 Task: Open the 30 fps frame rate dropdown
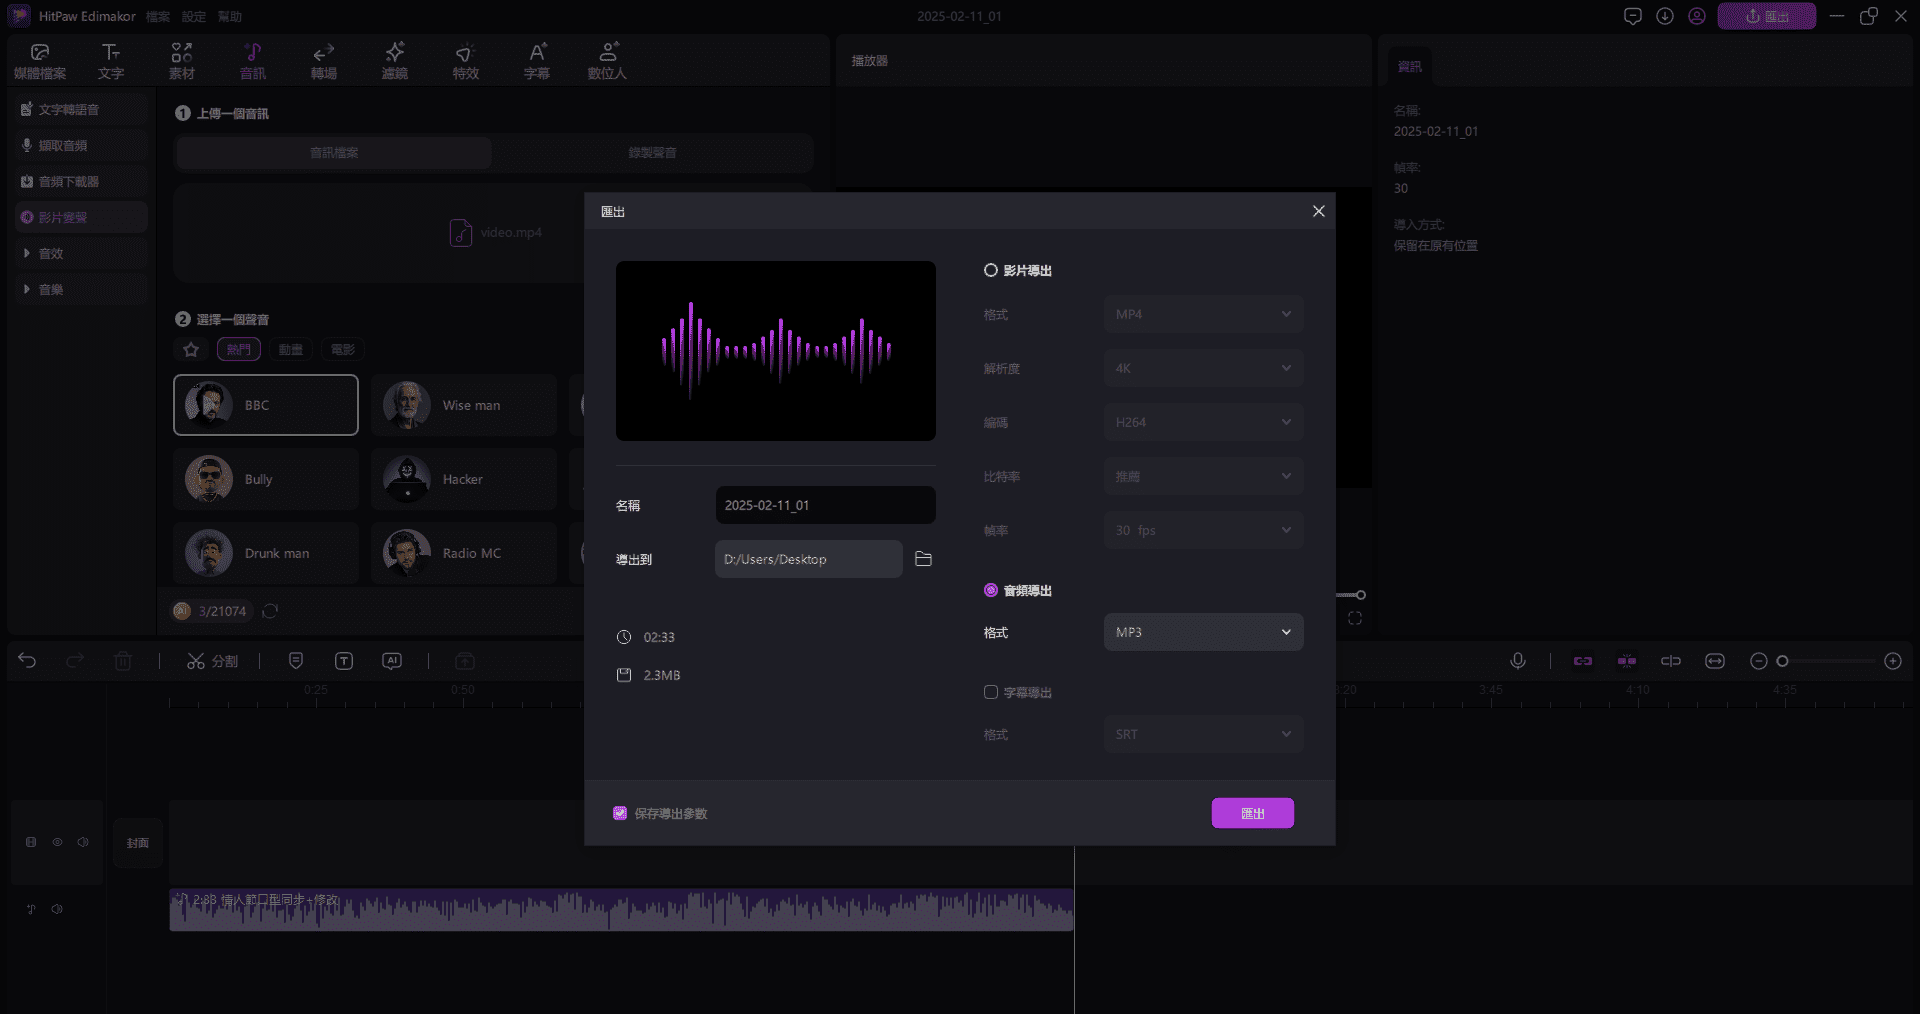coord(1204,530)
